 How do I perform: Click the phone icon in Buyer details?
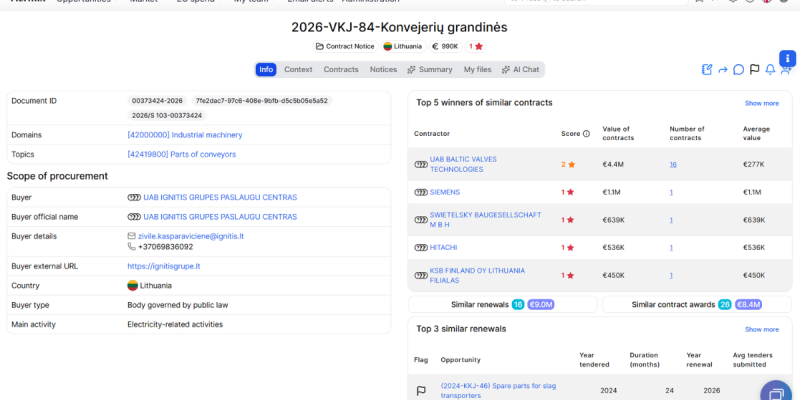pyautogui.click(x=132, y=246)
